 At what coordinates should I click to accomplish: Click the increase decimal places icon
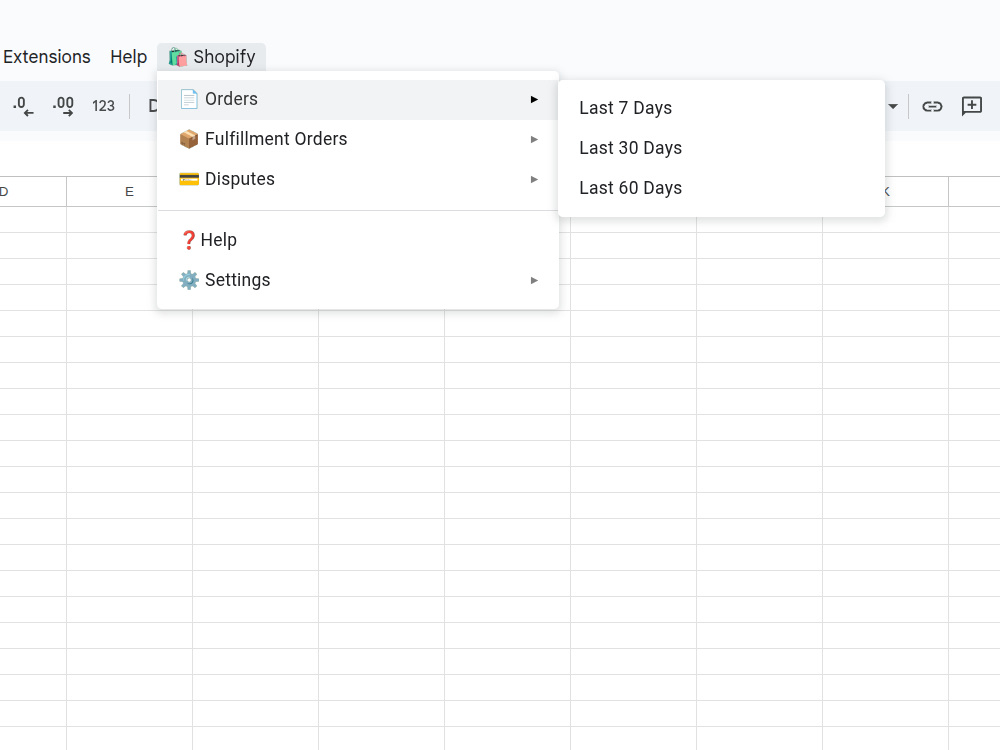[63, 106]
